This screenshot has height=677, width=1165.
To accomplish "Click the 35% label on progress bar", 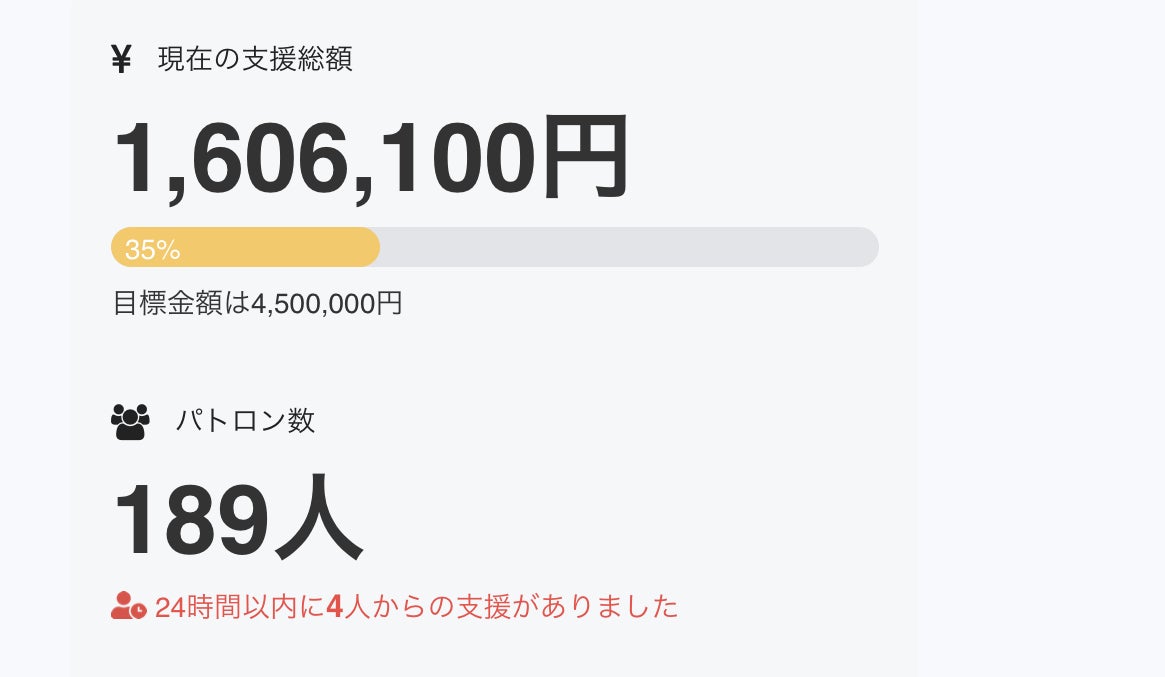I will [153, 249].
